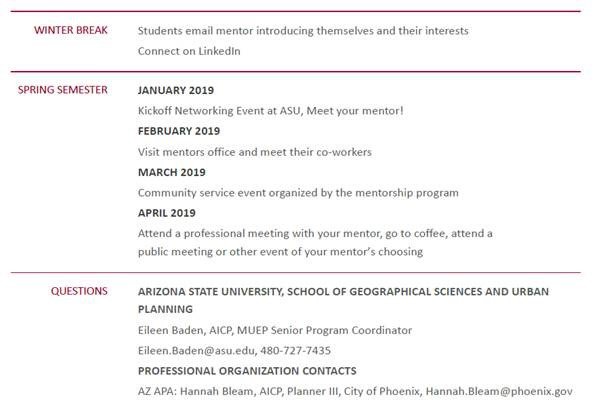Click the ARIZONA STATE UNIVERSITY heading text

point(343,300)
